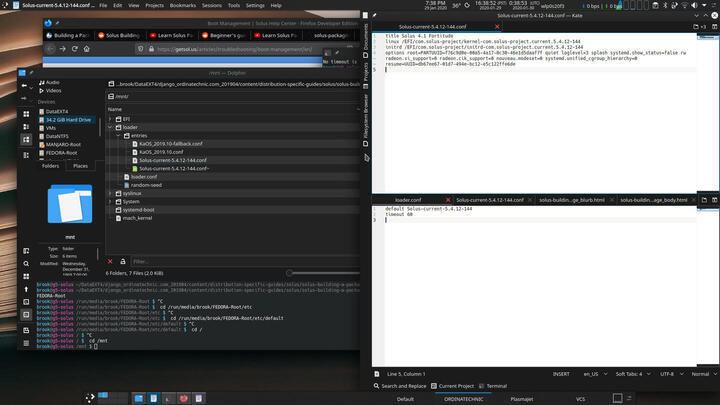Open the Videos place in Dolphin
720x405 pixels.
point(53,91)
